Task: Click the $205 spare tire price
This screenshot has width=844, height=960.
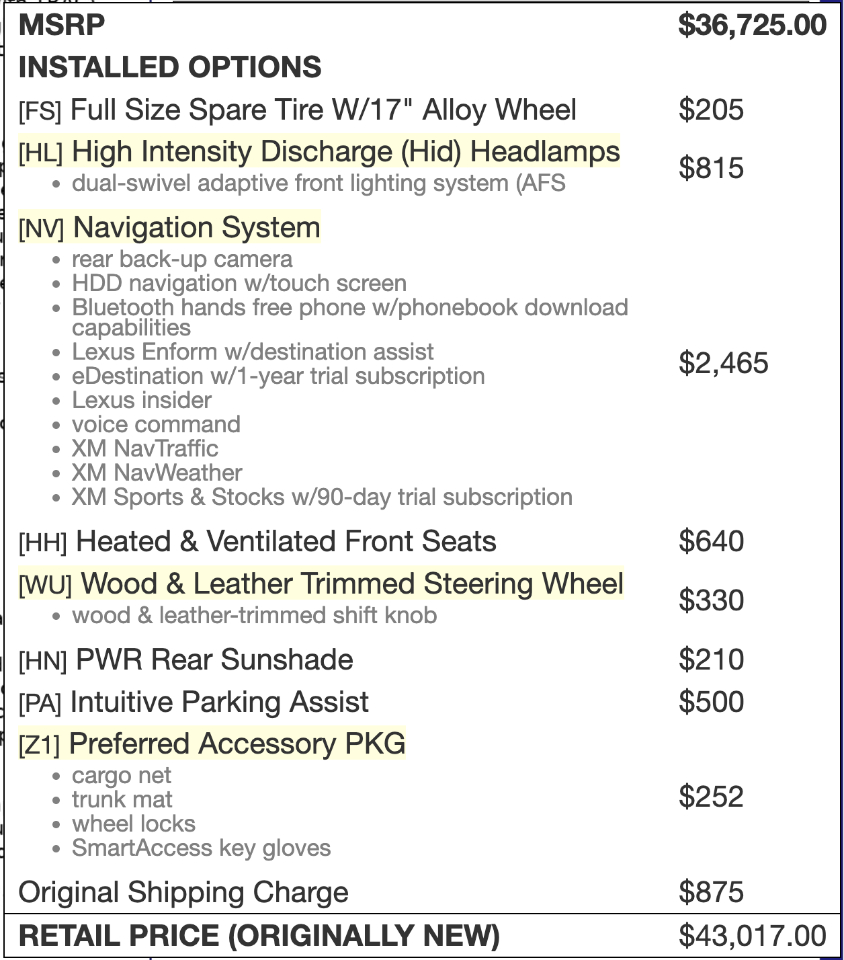Action: 711,109
